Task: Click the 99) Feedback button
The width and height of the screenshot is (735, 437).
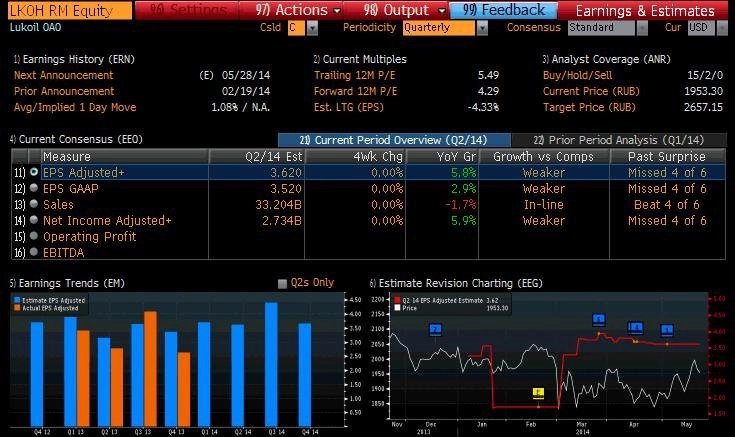Action: (503, 10)
